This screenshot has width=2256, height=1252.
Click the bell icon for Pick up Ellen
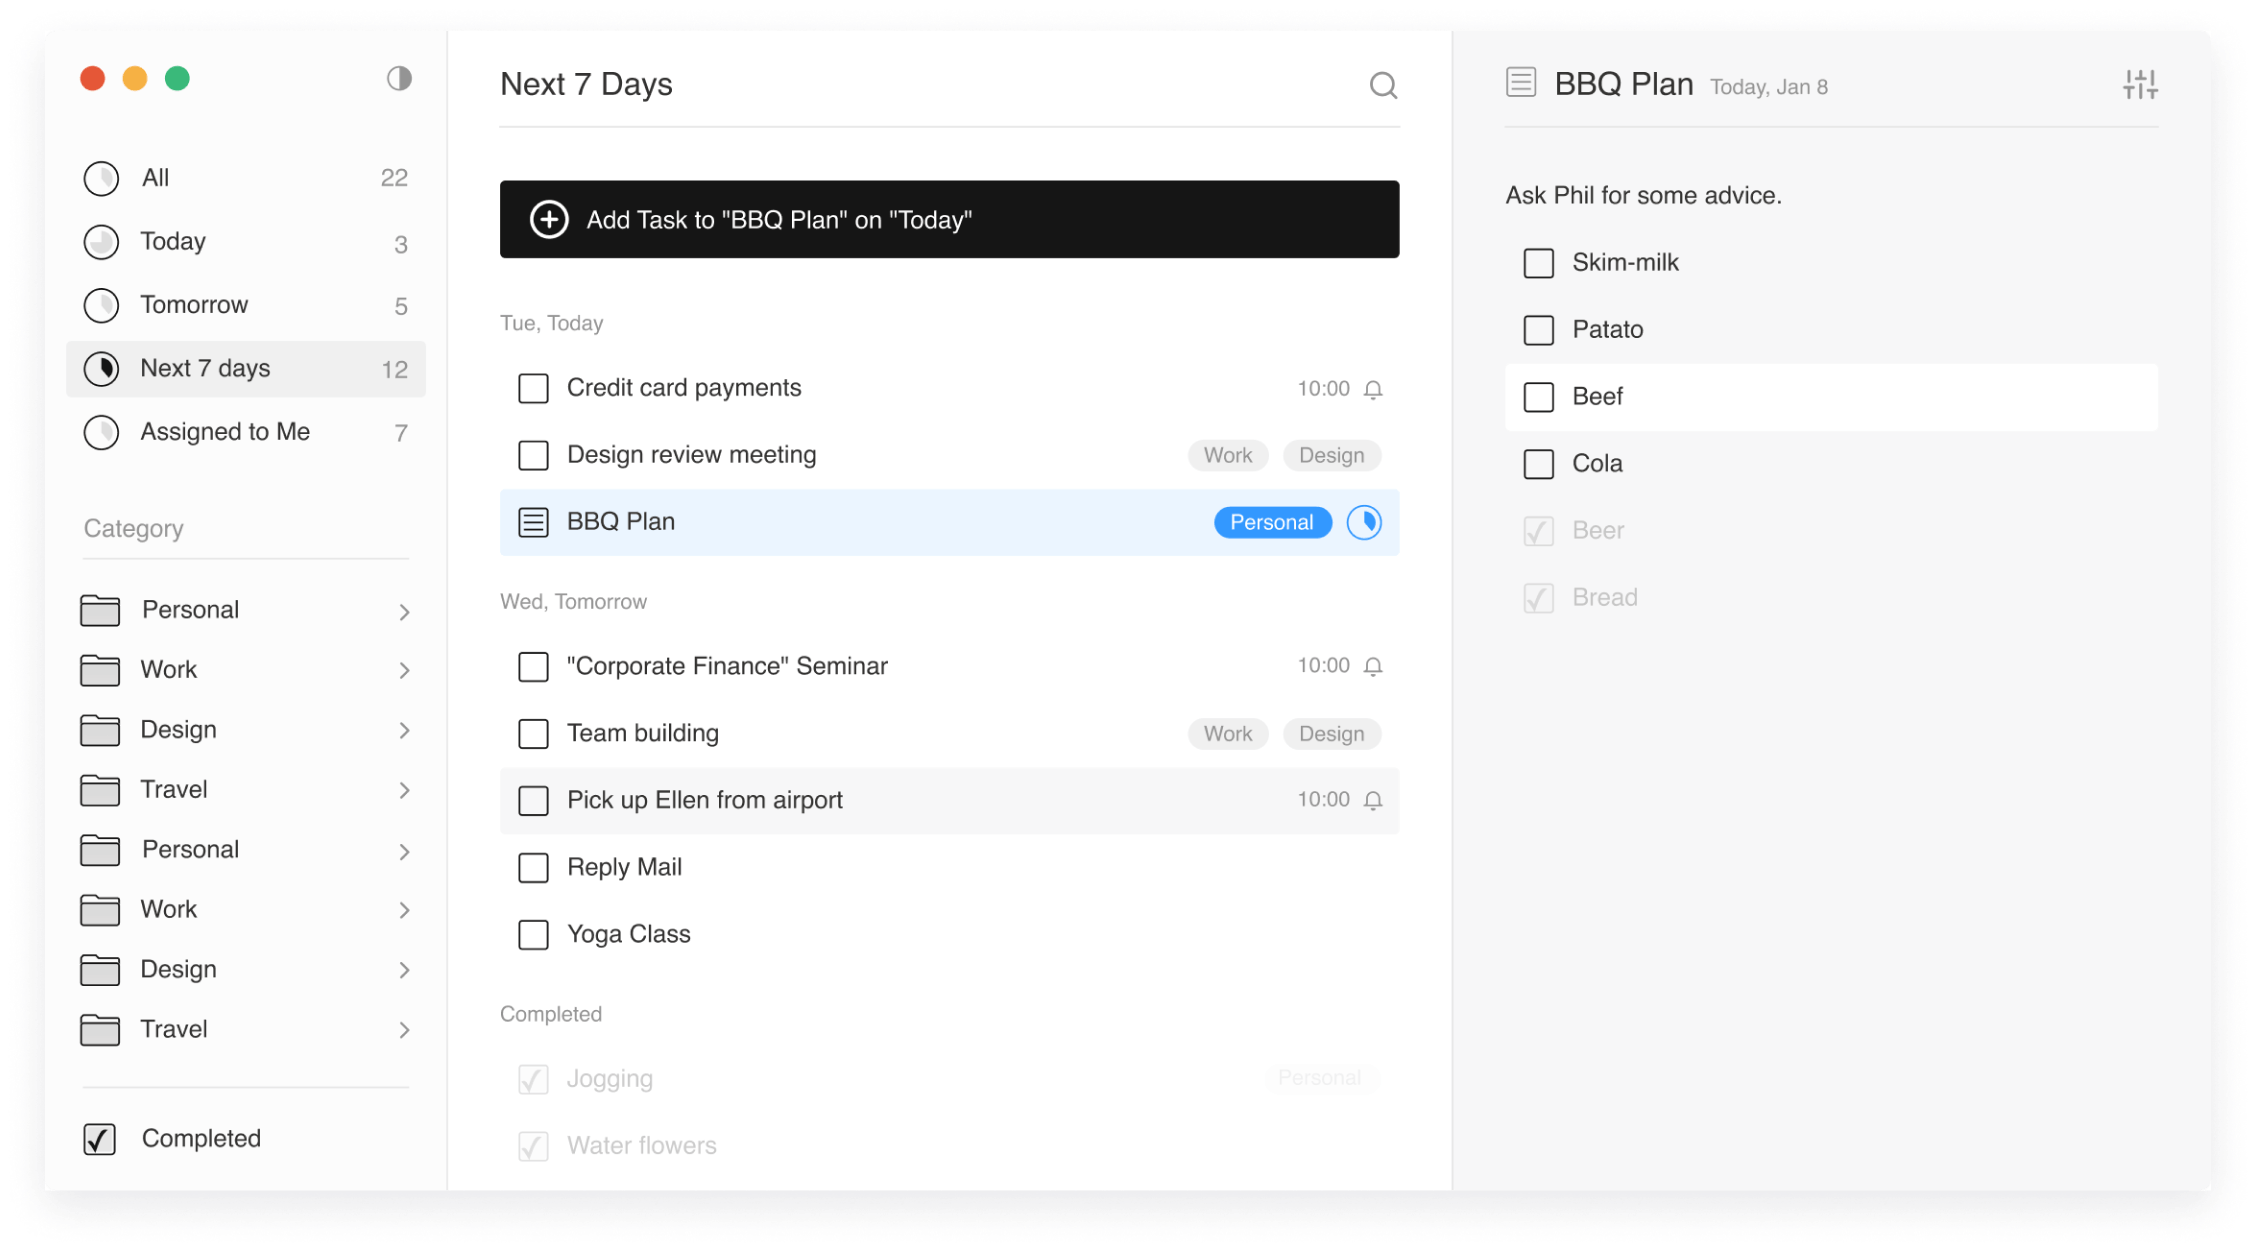(x=1373, y=800)
